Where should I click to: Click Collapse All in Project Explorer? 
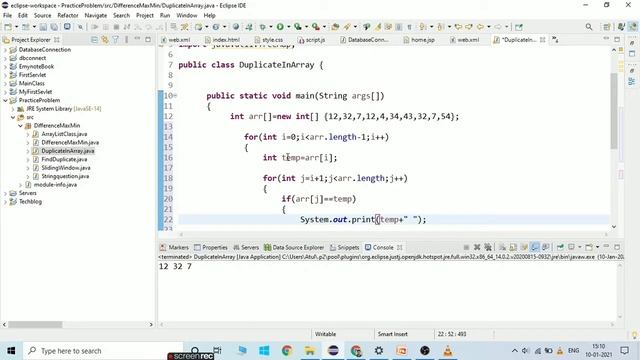click(94, 40)
